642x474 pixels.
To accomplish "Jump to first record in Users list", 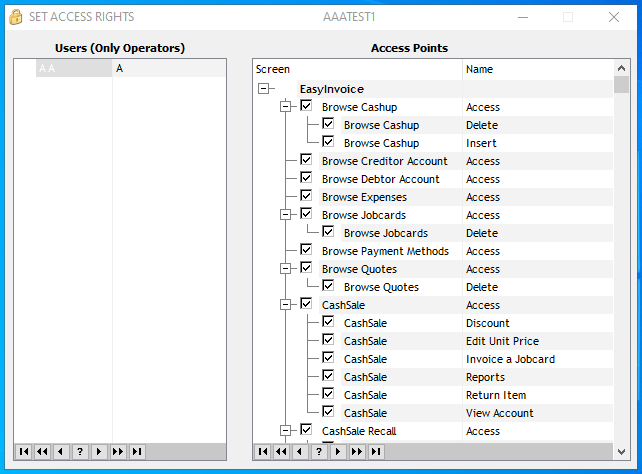I will pos(24,451).
